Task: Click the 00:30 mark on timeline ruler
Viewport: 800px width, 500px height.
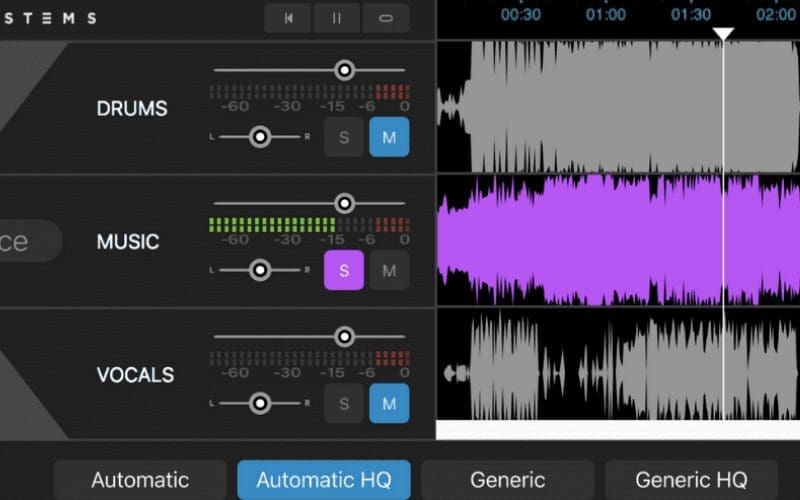Action: [x=520, y=14]
